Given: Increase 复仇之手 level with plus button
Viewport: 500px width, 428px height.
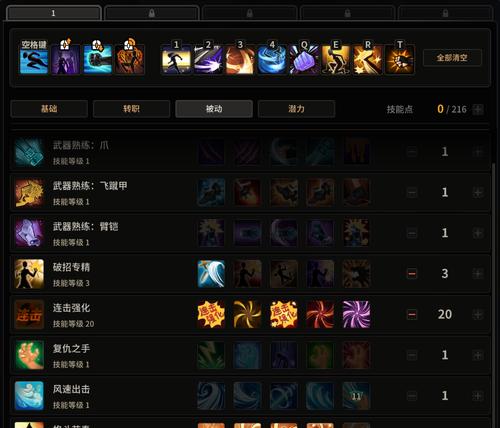Looking at the screenshot, I should (478, 355).
